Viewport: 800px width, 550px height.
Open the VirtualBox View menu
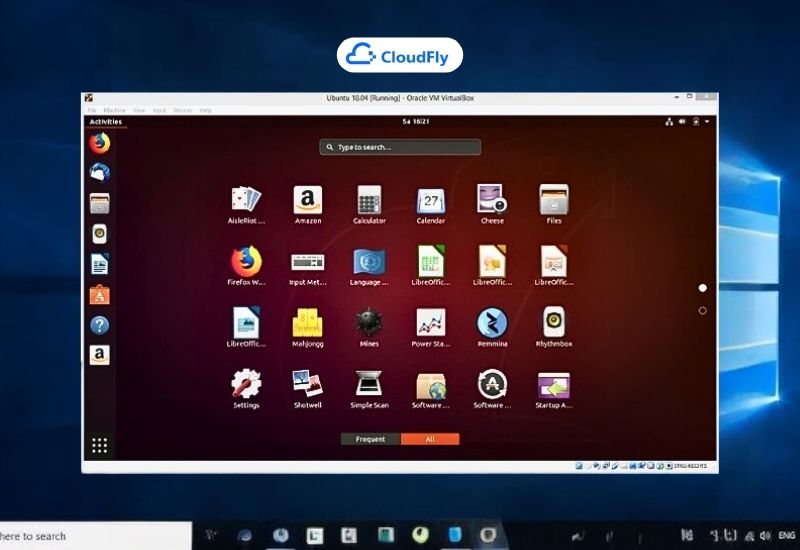tap(139, 110)
